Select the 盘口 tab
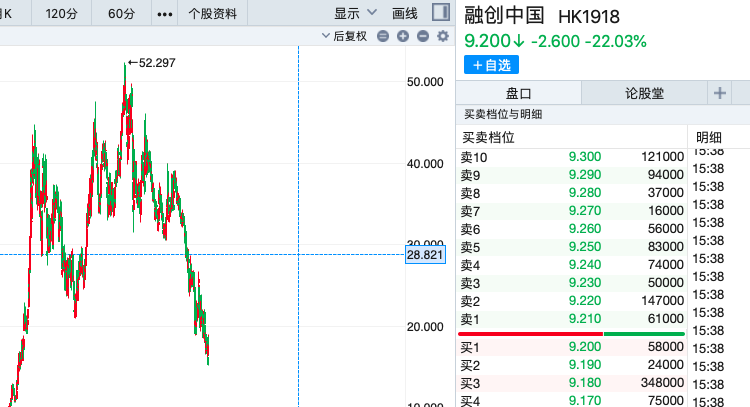Image resolution: width=750 pixels, height=407 pixels. [x=518, y=93]
